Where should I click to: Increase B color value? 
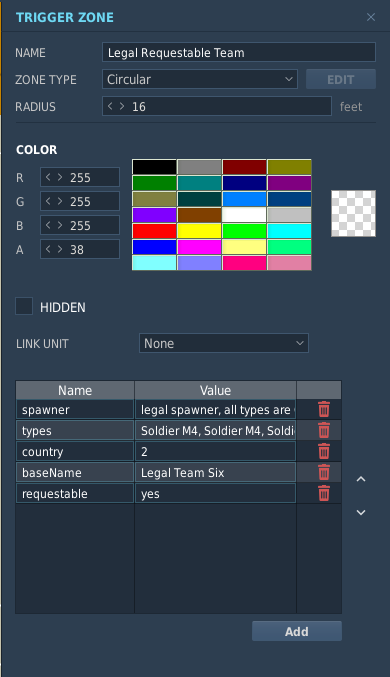pyautogui.click(x=60, y=225)
